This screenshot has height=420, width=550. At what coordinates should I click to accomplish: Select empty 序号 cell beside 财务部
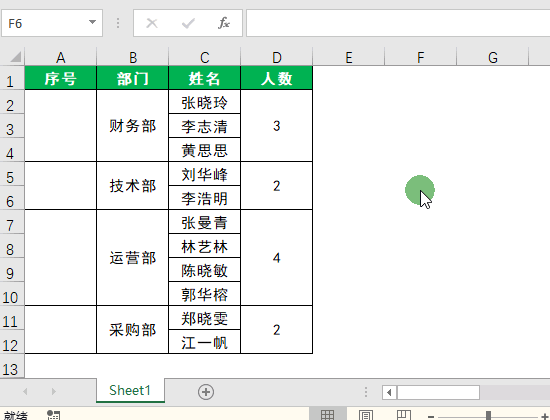click(61, 126)
